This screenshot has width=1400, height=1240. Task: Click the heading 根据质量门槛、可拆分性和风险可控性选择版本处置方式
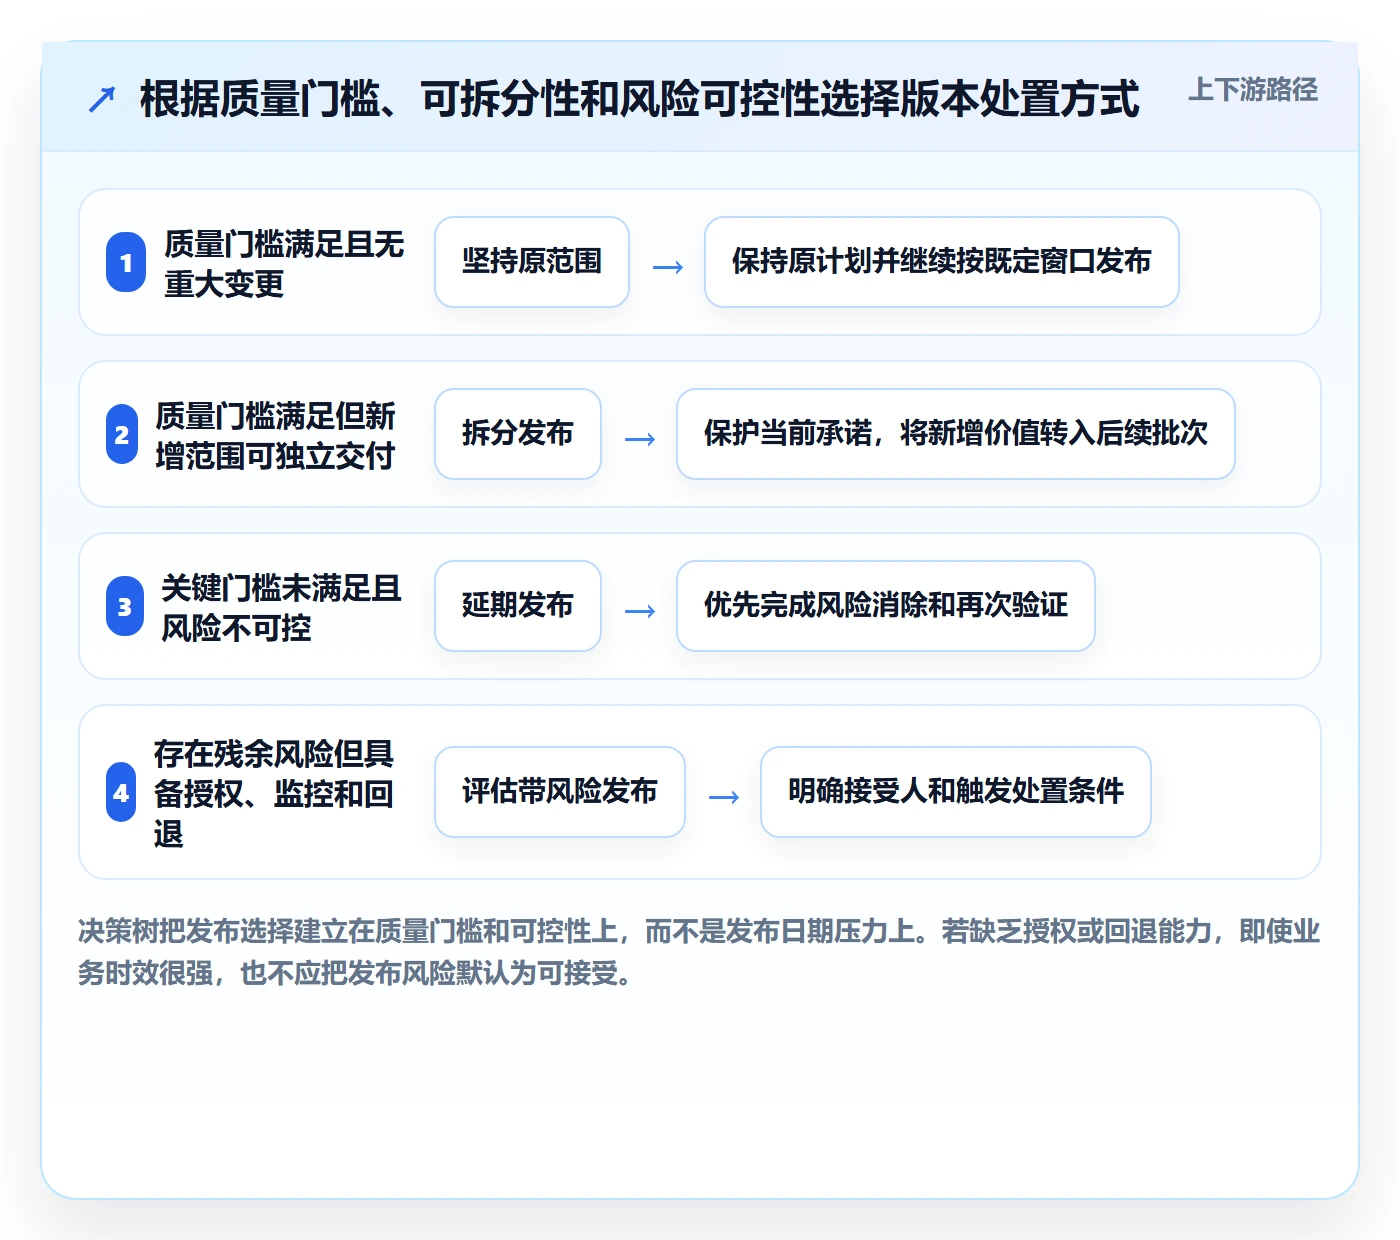coord(639,99)
